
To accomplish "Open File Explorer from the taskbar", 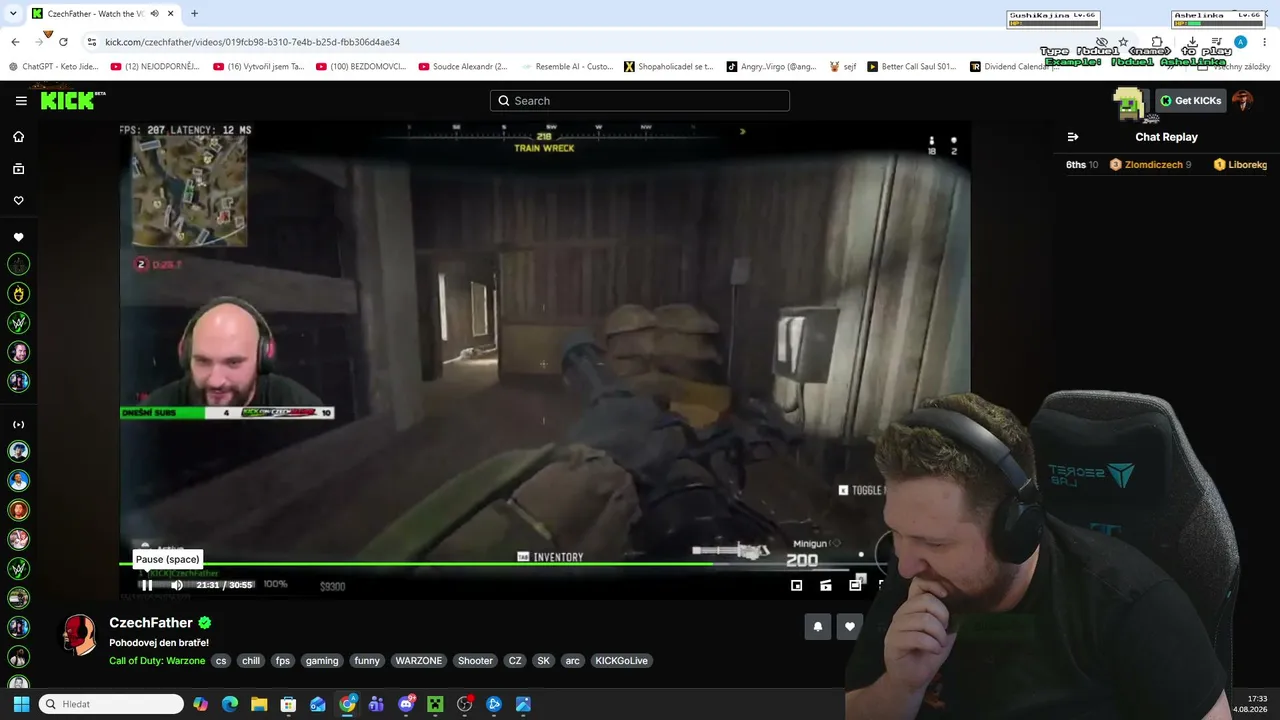I will point(259,704).
